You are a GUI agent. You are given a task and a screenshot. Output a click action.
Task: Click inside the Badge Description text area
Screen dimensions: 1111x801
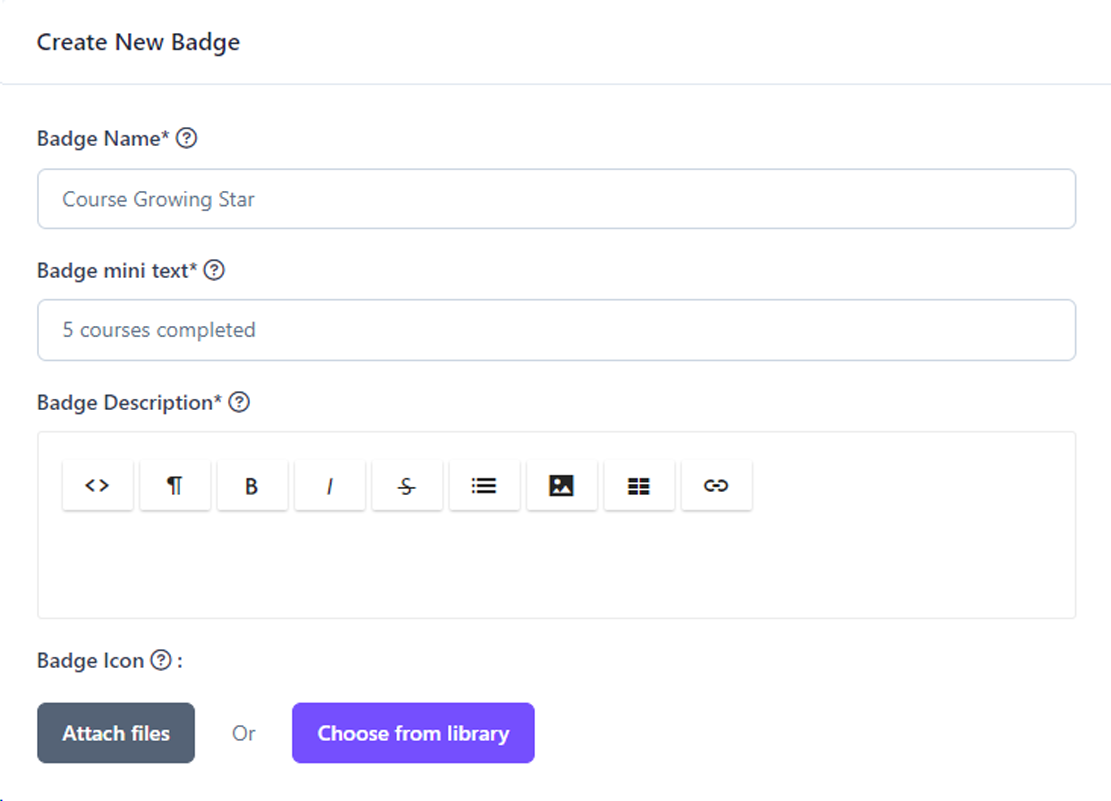tap(556, 565)
